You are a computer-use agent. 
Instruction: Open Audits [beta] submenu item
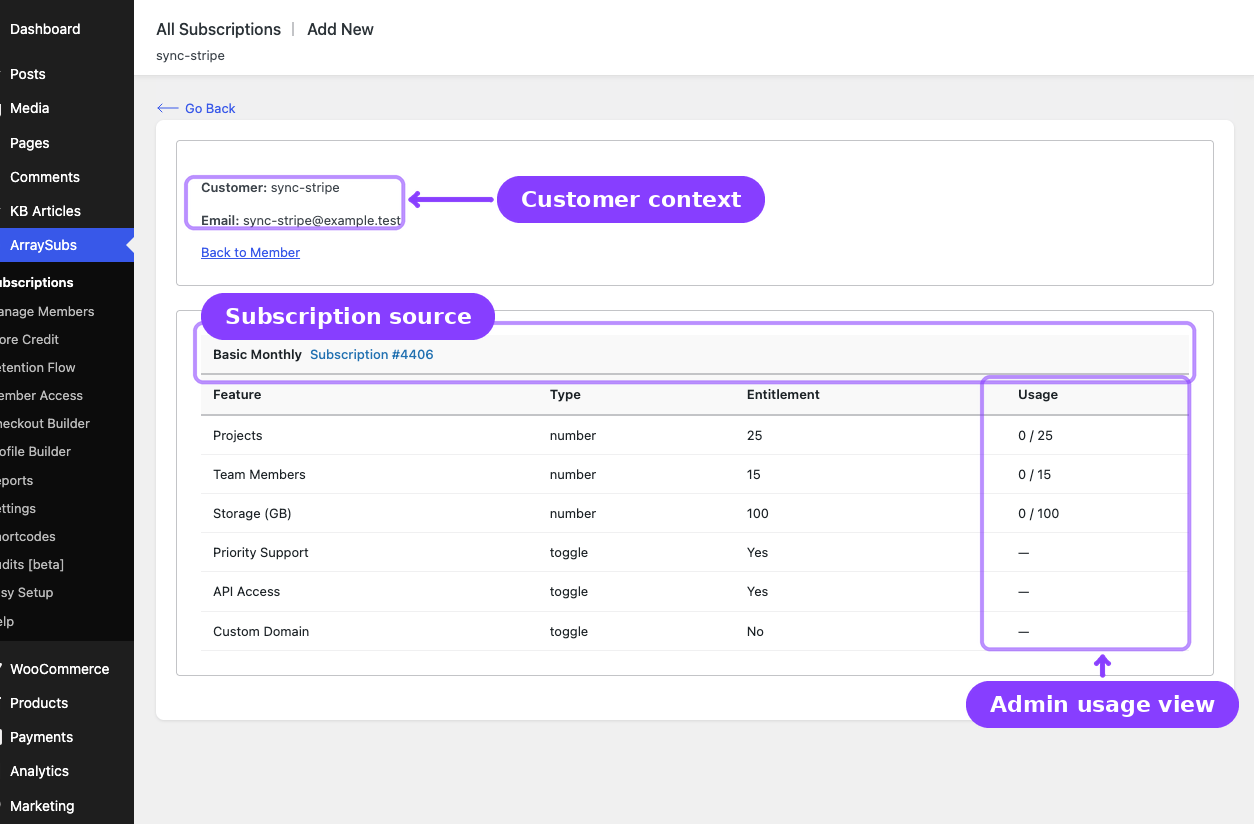coord(32,564)
